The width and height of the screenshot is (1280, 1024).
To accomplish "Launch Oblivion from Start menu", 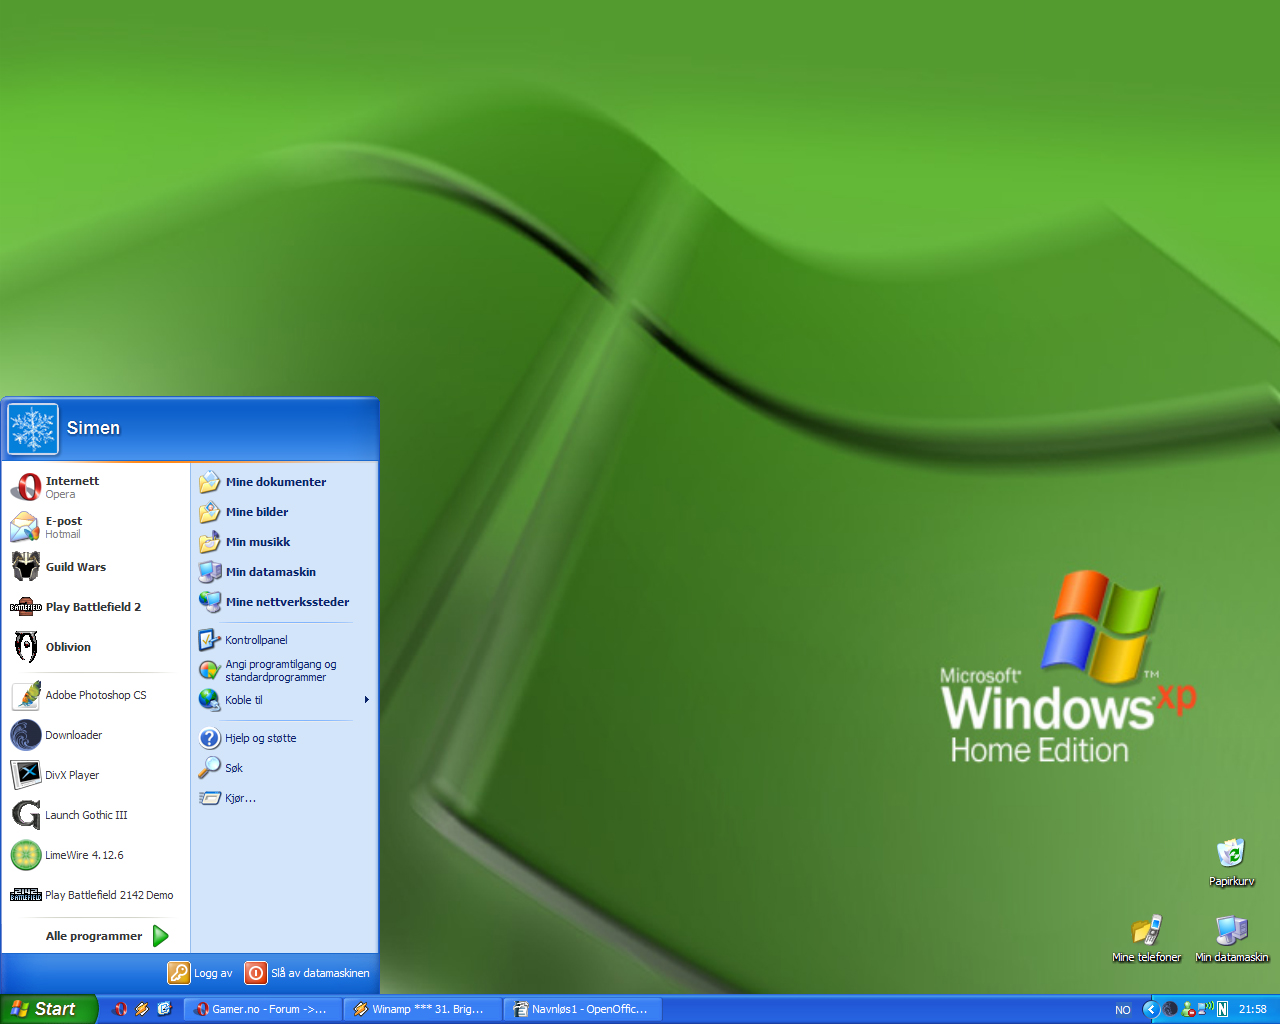I will point(96,647).
